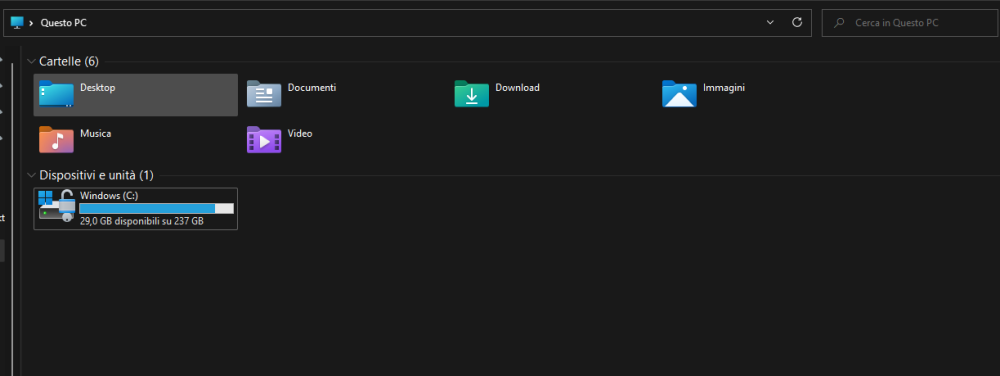
Task: Select the Immagini folder icon
Action: (679, 94)
